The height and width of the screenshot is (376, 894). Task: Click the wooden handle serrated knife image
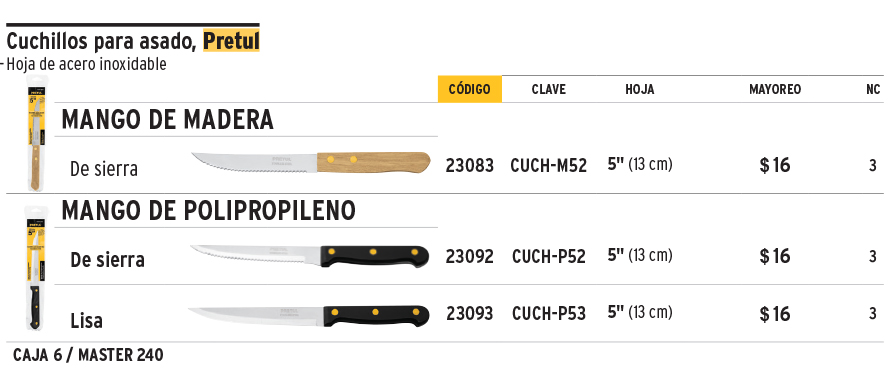pos(311,163)
